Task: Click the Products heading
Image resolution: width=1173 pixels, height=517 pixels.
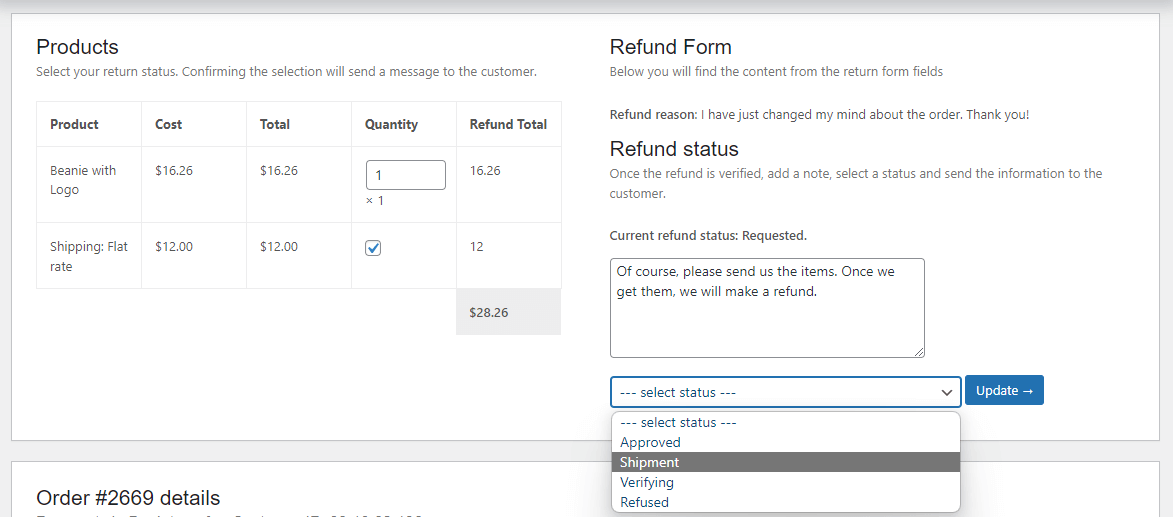Action: pos(77,47)
